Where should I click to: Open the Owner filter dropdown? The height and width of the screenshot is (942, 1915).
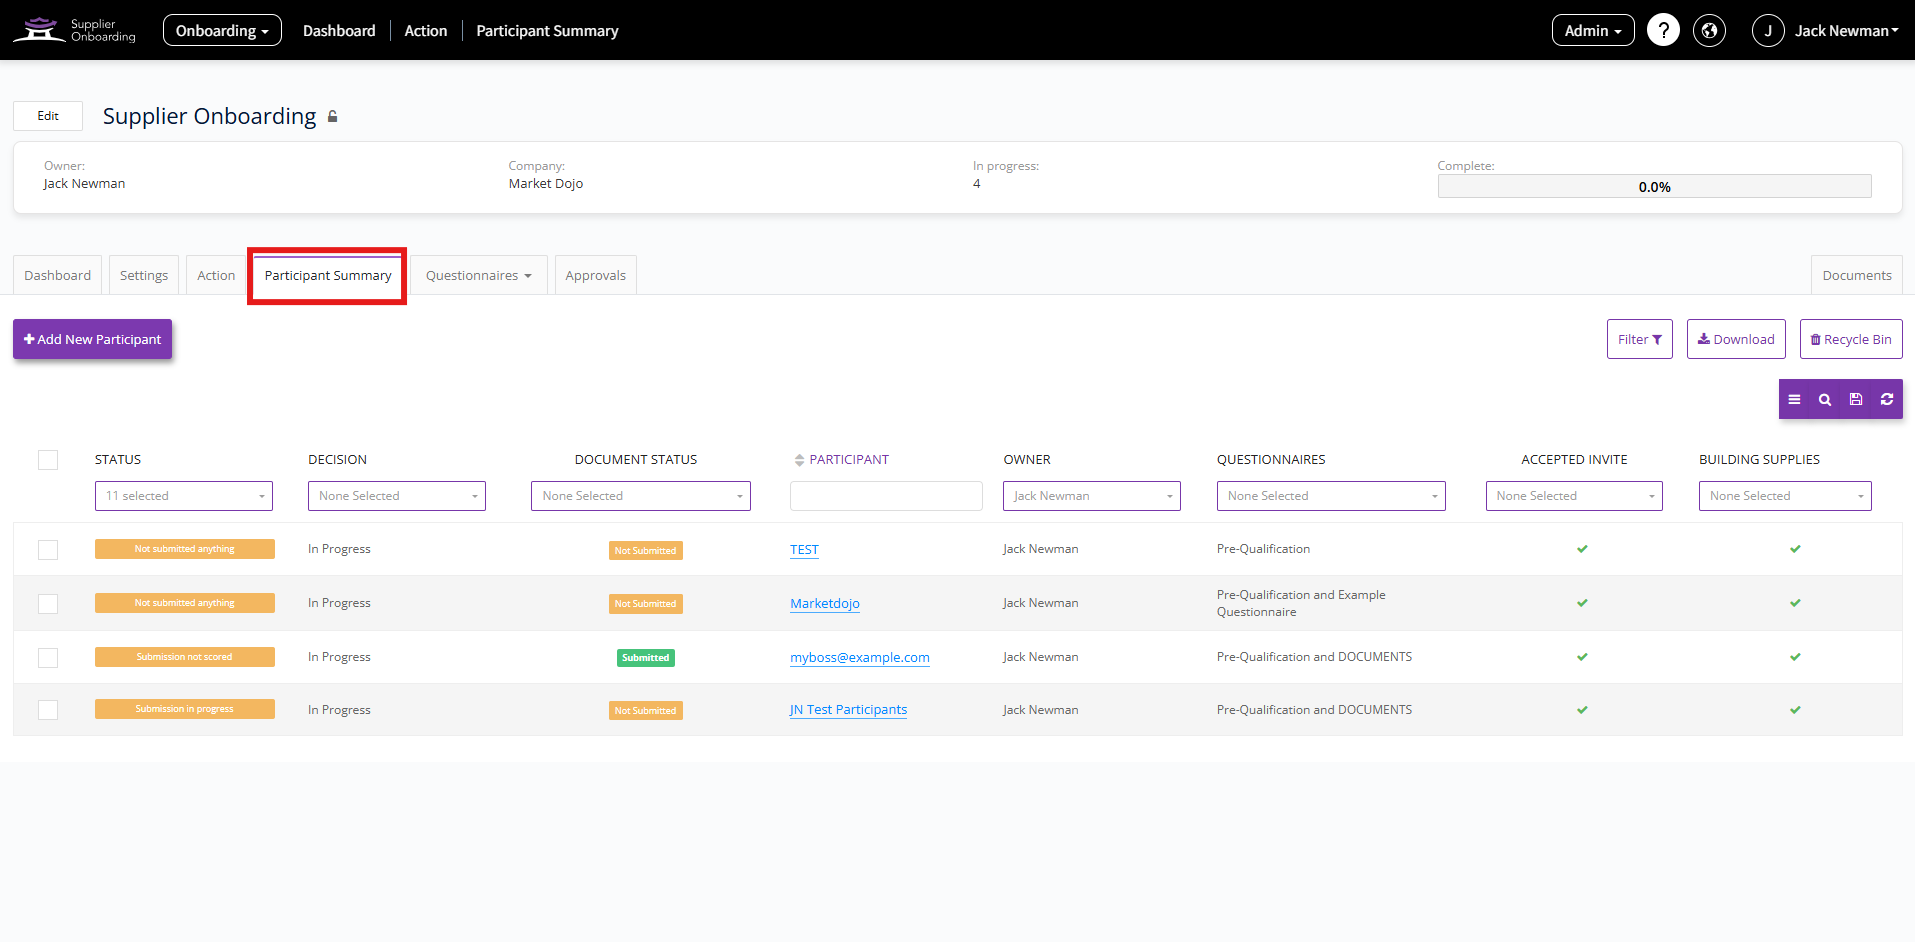click(x=1091, y=496)
